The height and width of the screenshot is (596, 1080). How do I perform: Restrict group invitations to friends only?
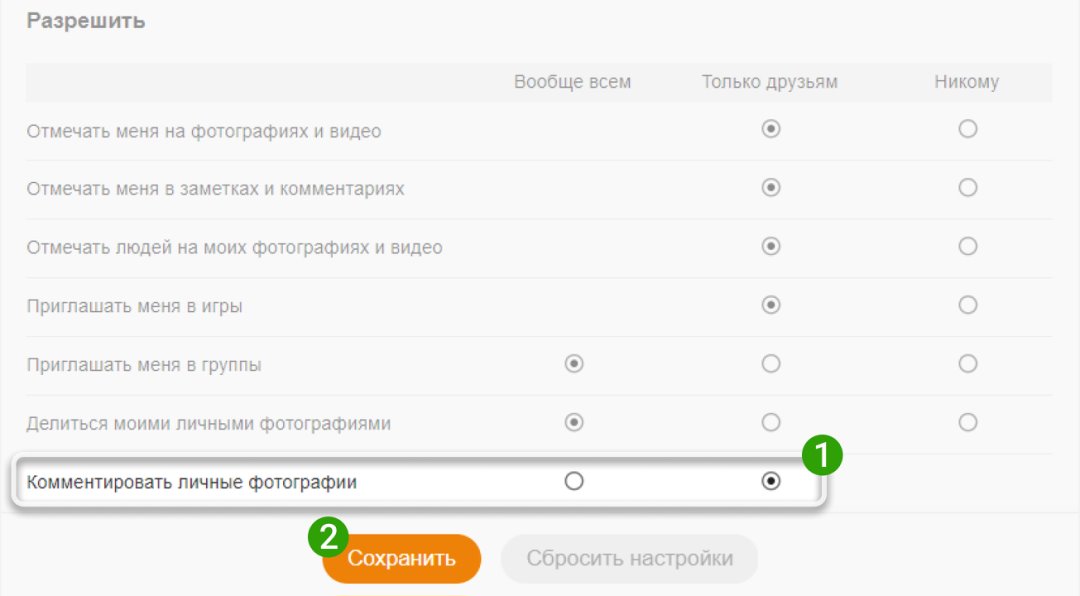point(770,364)
